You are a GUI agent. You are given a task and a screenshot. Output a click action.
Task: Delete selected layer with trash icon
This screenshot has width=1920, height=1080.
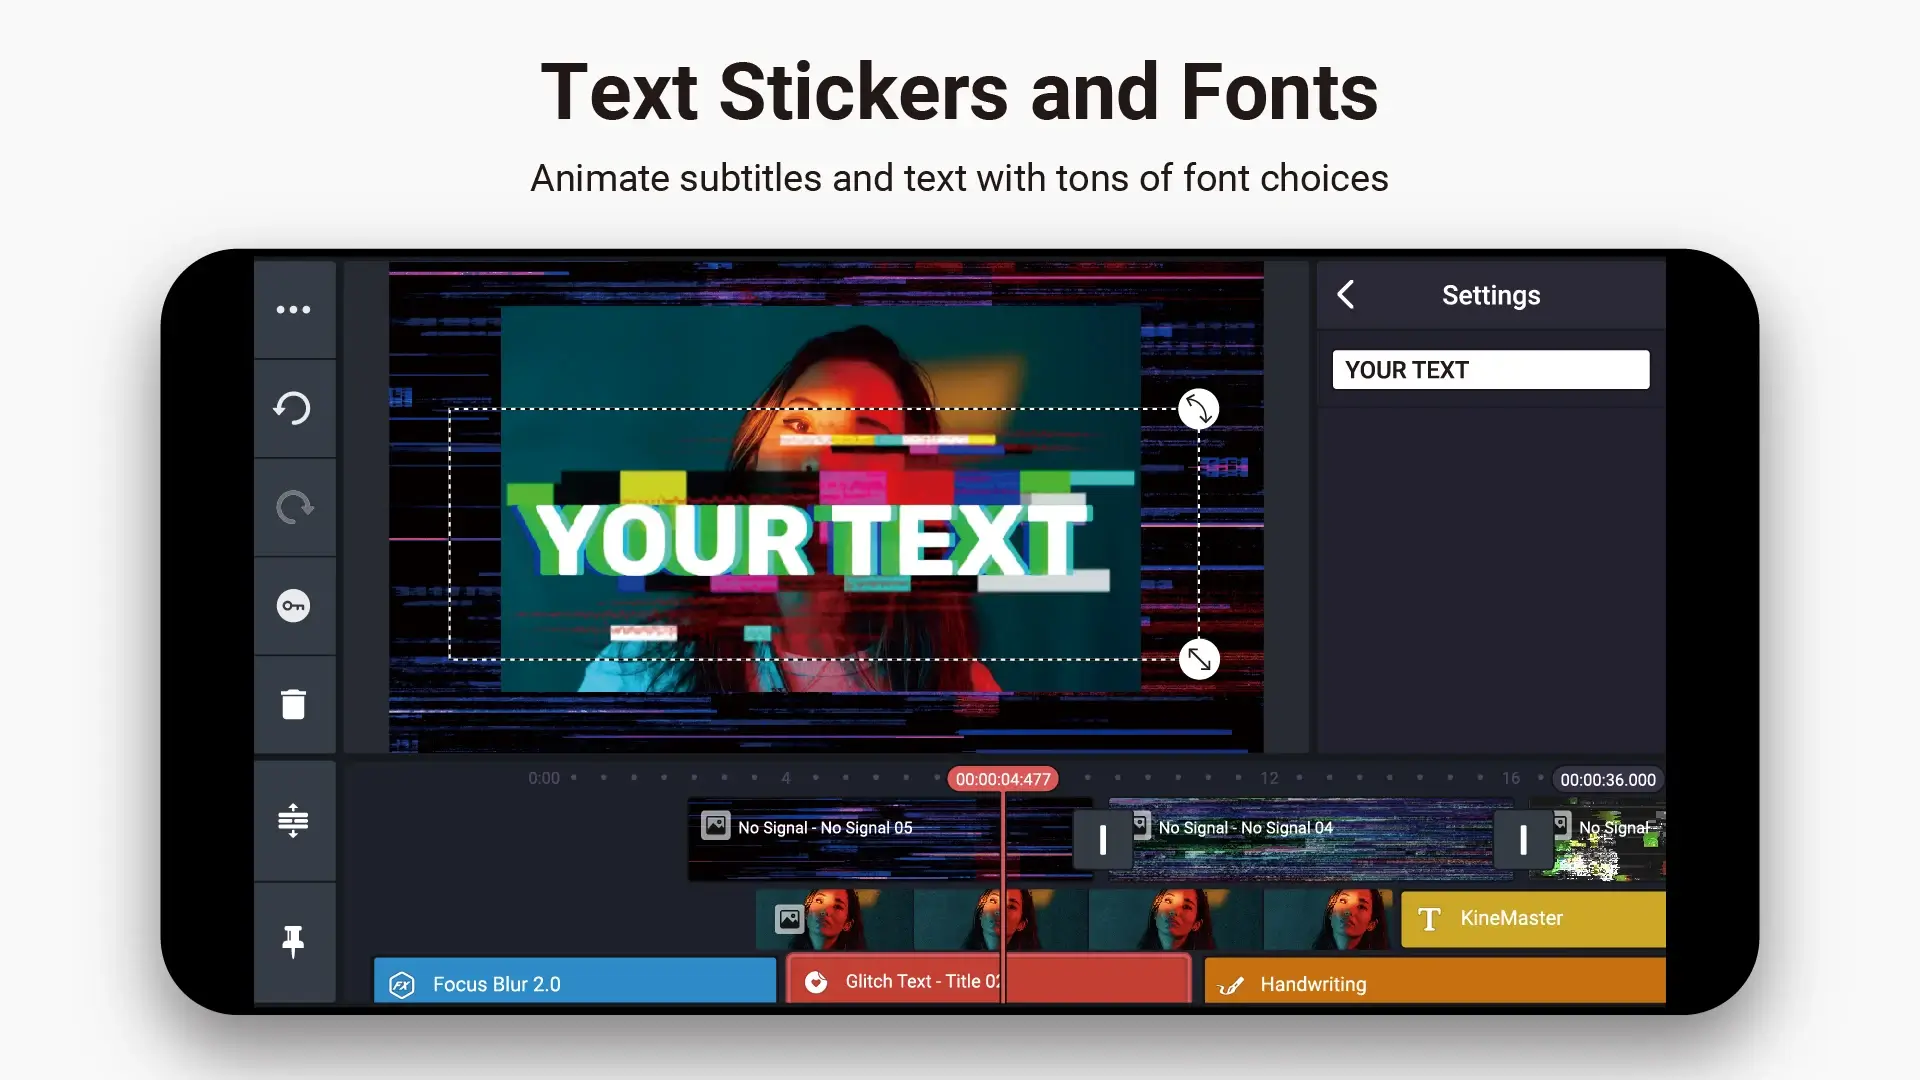click(293, 704)
